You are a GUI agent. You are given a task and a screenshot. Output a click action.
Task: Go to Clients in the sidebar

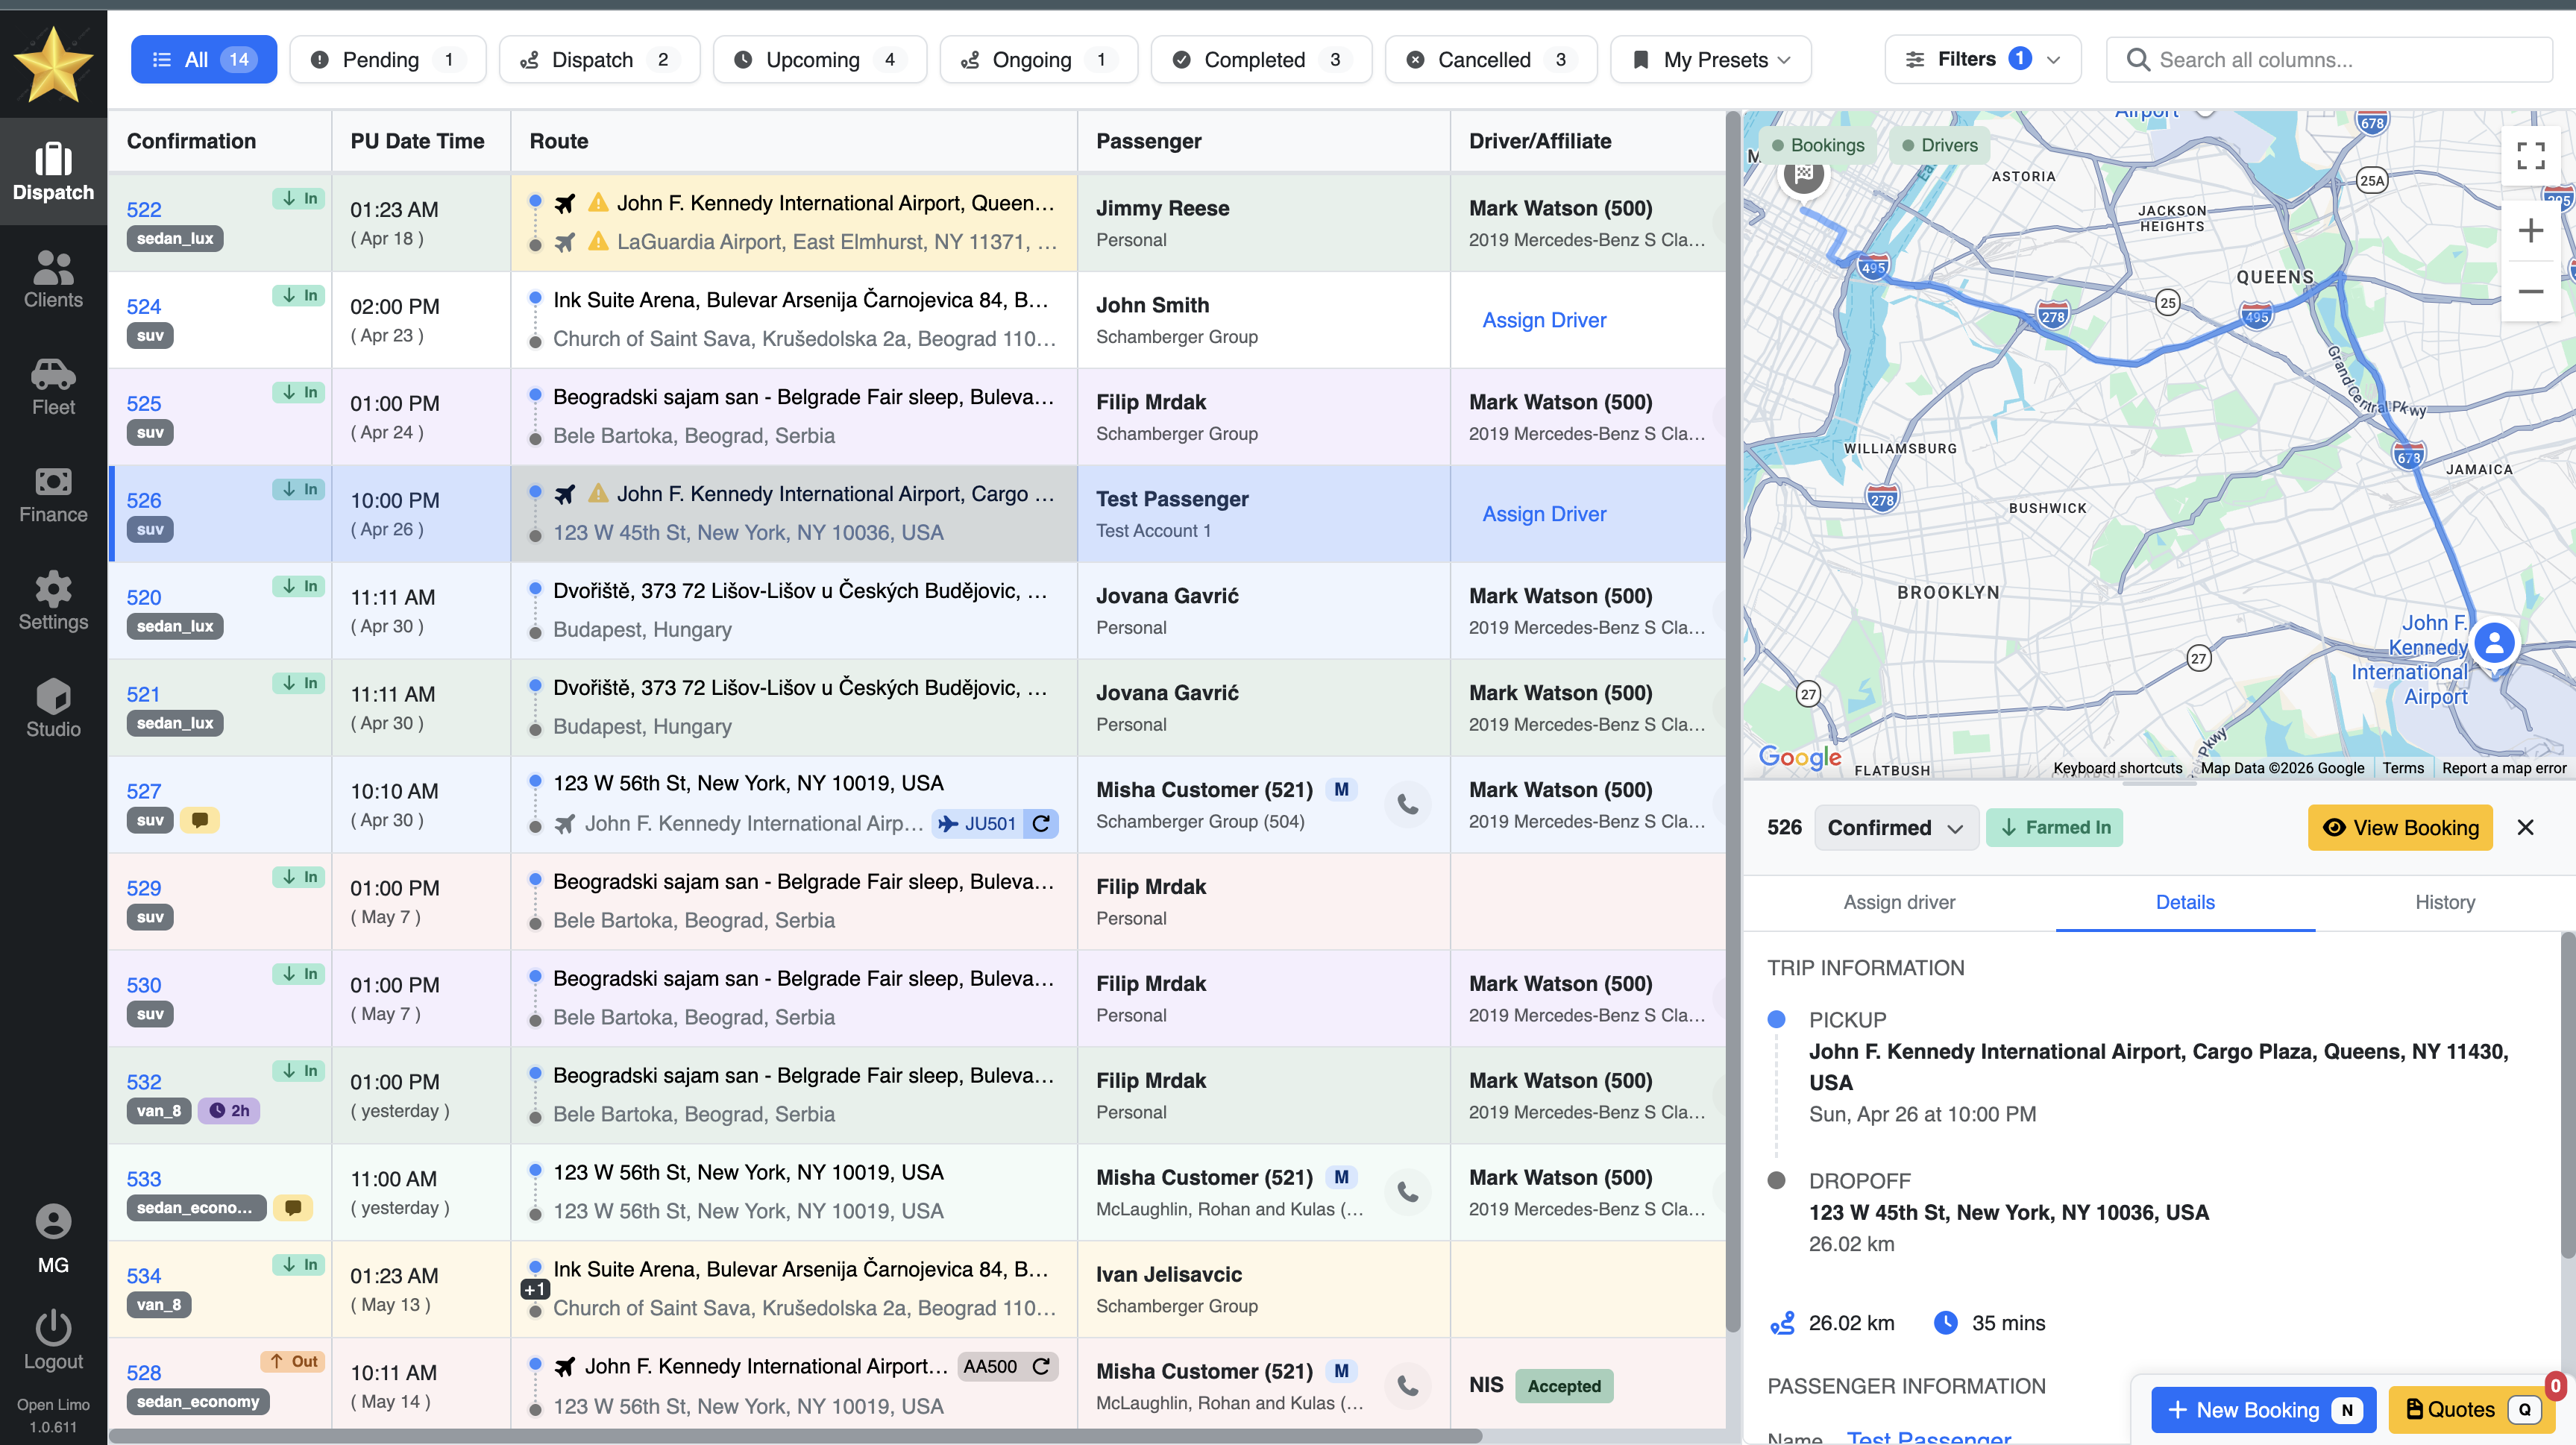(53, 279)
